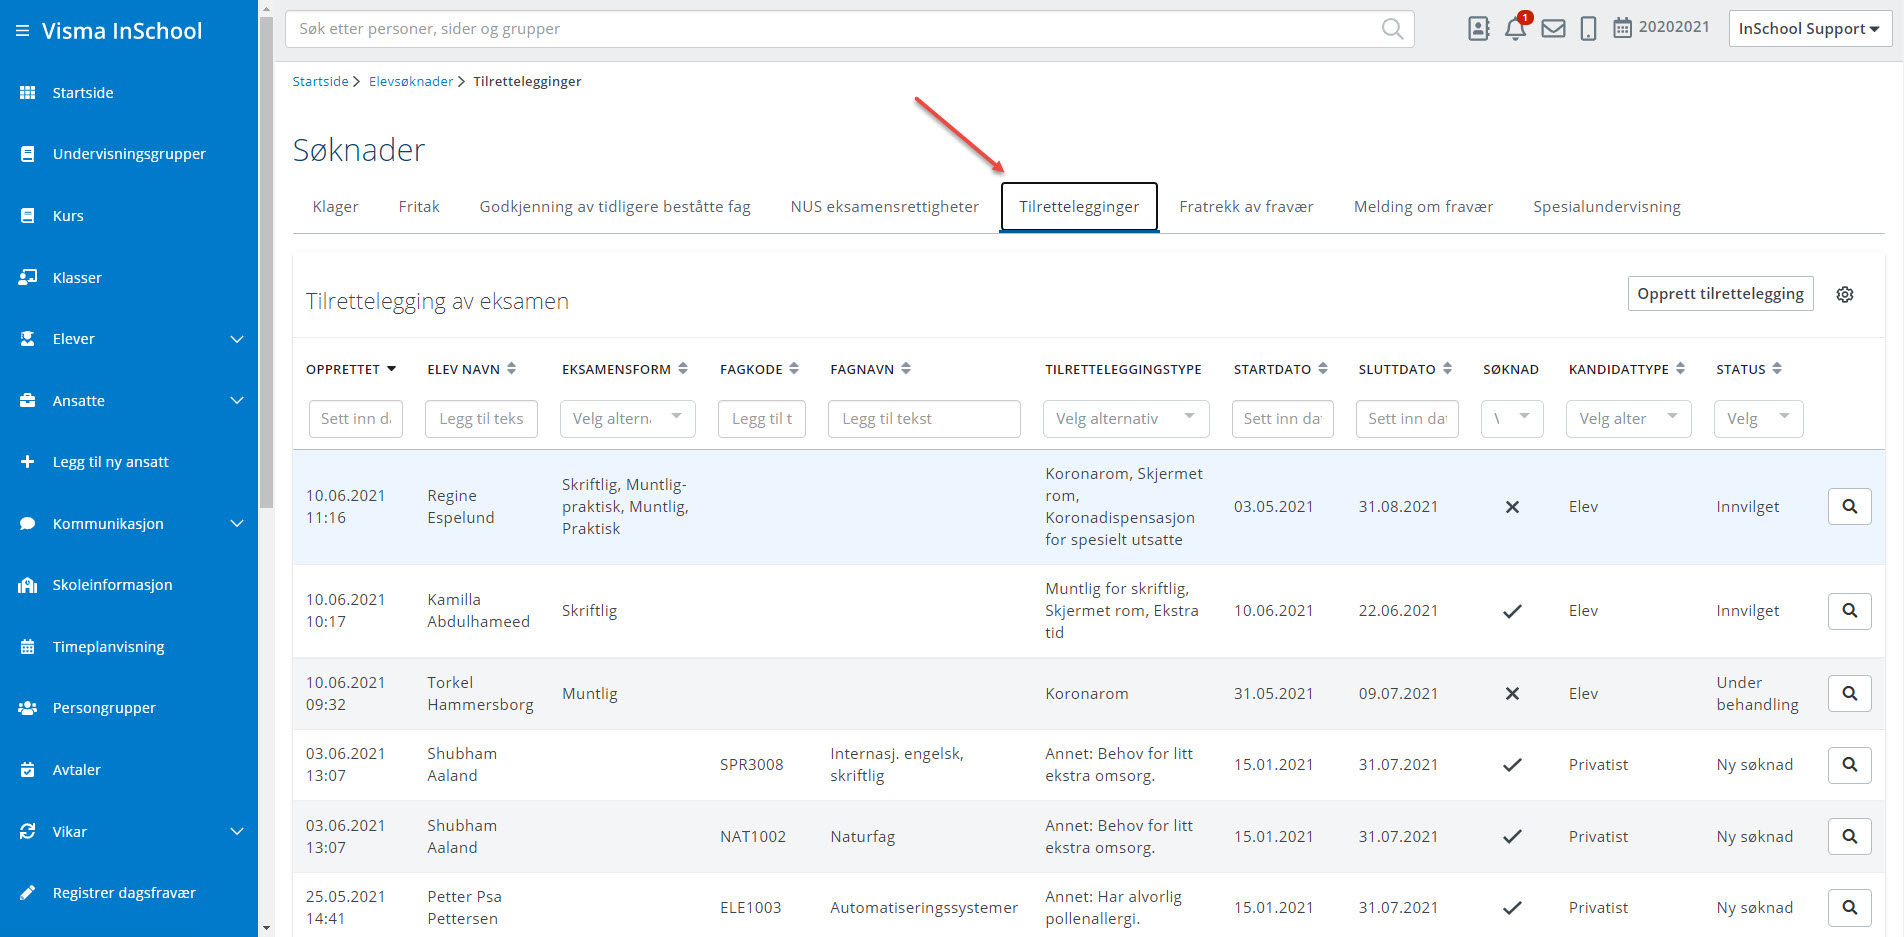Open the Tilretteleggingstype filter dropdown
Screen dimensions: 1904x937
point(1125,419)
